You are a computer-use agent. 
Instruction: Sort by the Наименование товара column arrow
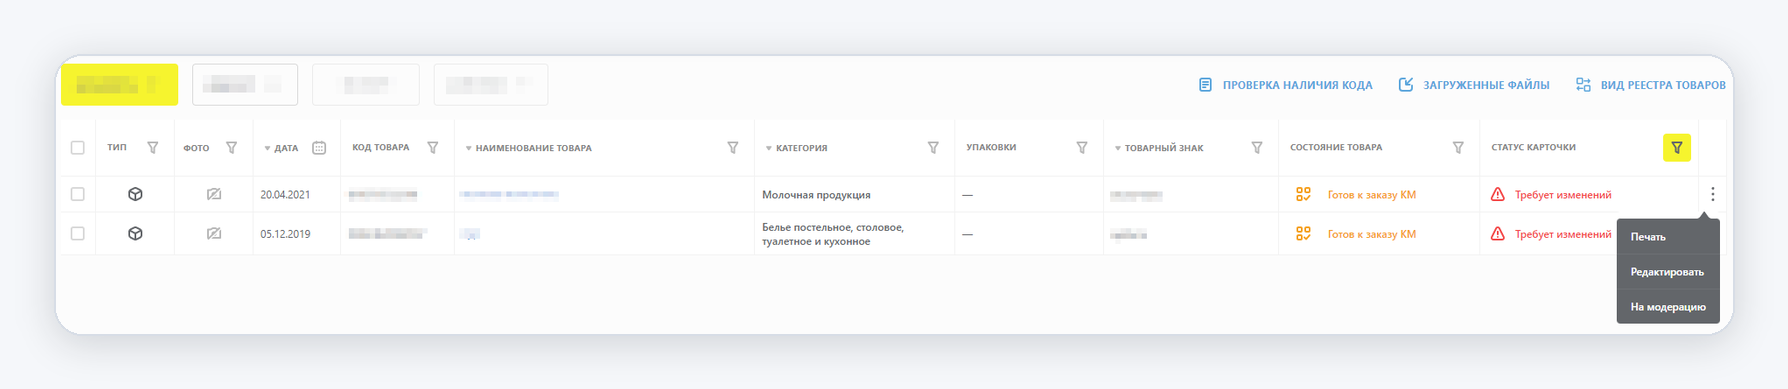(x=468, y=148)
